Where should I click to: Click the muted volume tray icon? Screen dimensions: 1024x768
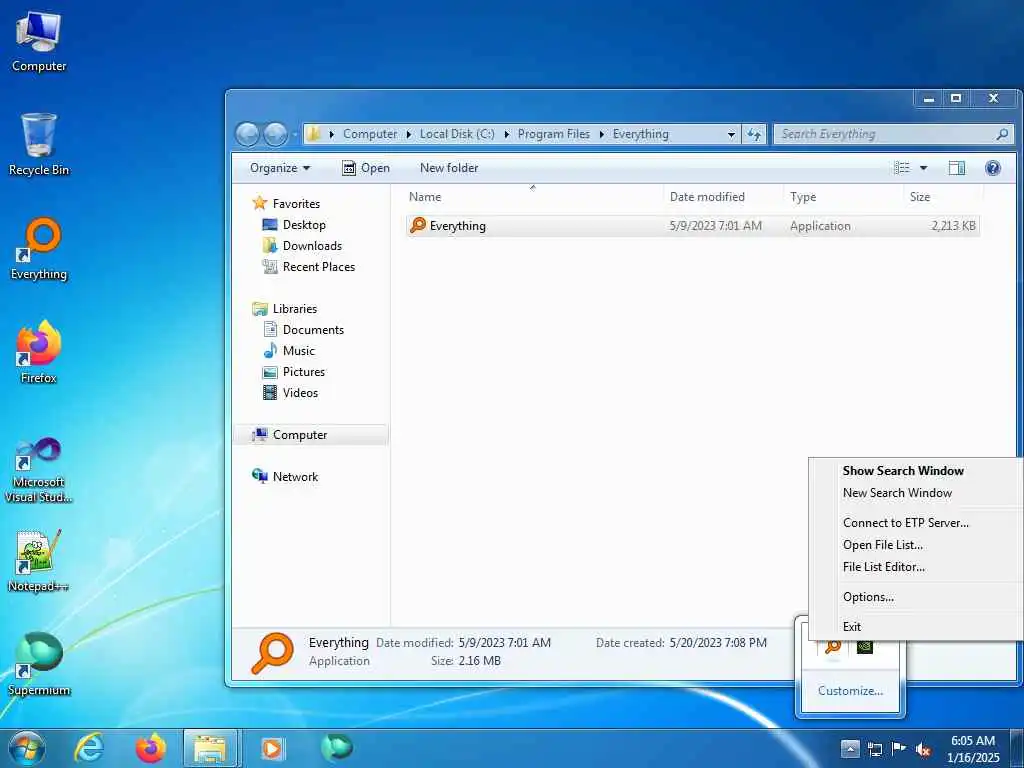coord(923,749)
